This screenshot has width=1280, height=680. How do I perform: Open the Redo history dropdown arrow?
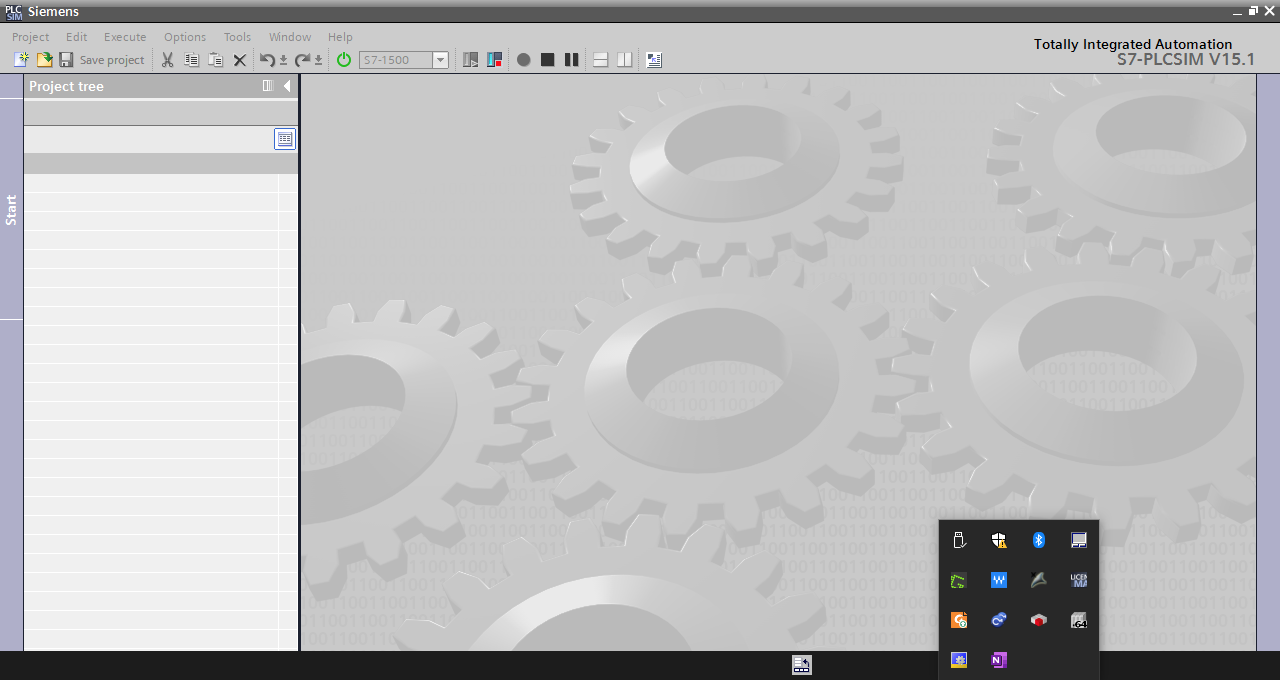tap(318, 60)
